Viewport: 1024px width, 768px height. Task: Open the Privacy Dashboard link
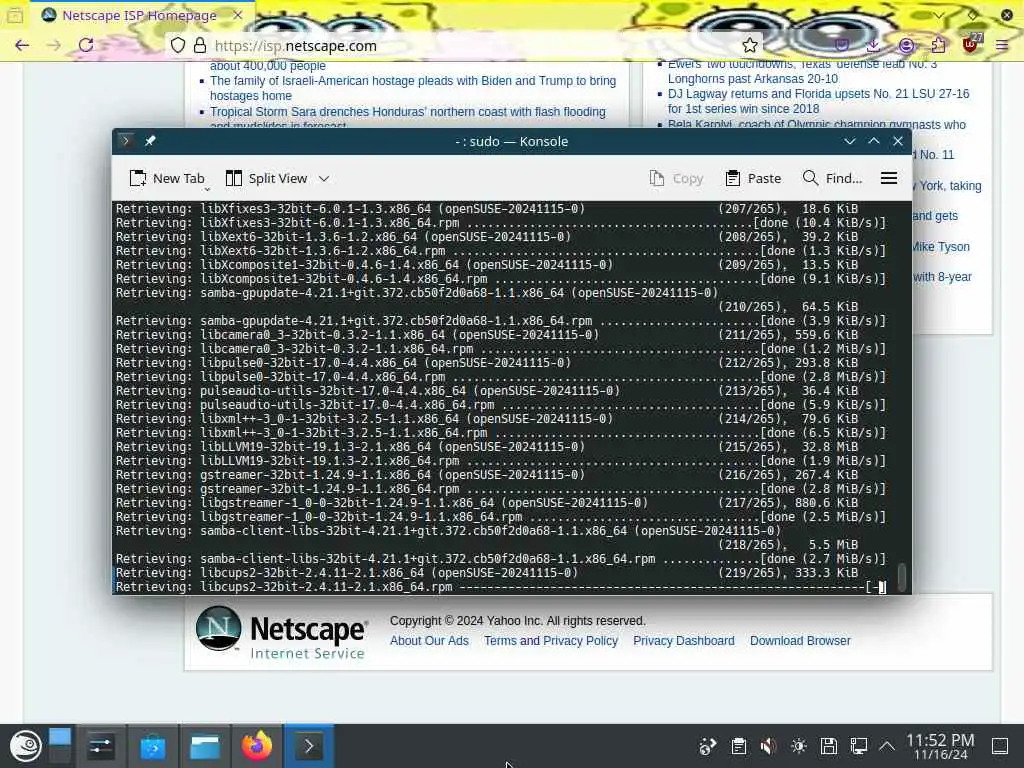[x=684, y=641]
